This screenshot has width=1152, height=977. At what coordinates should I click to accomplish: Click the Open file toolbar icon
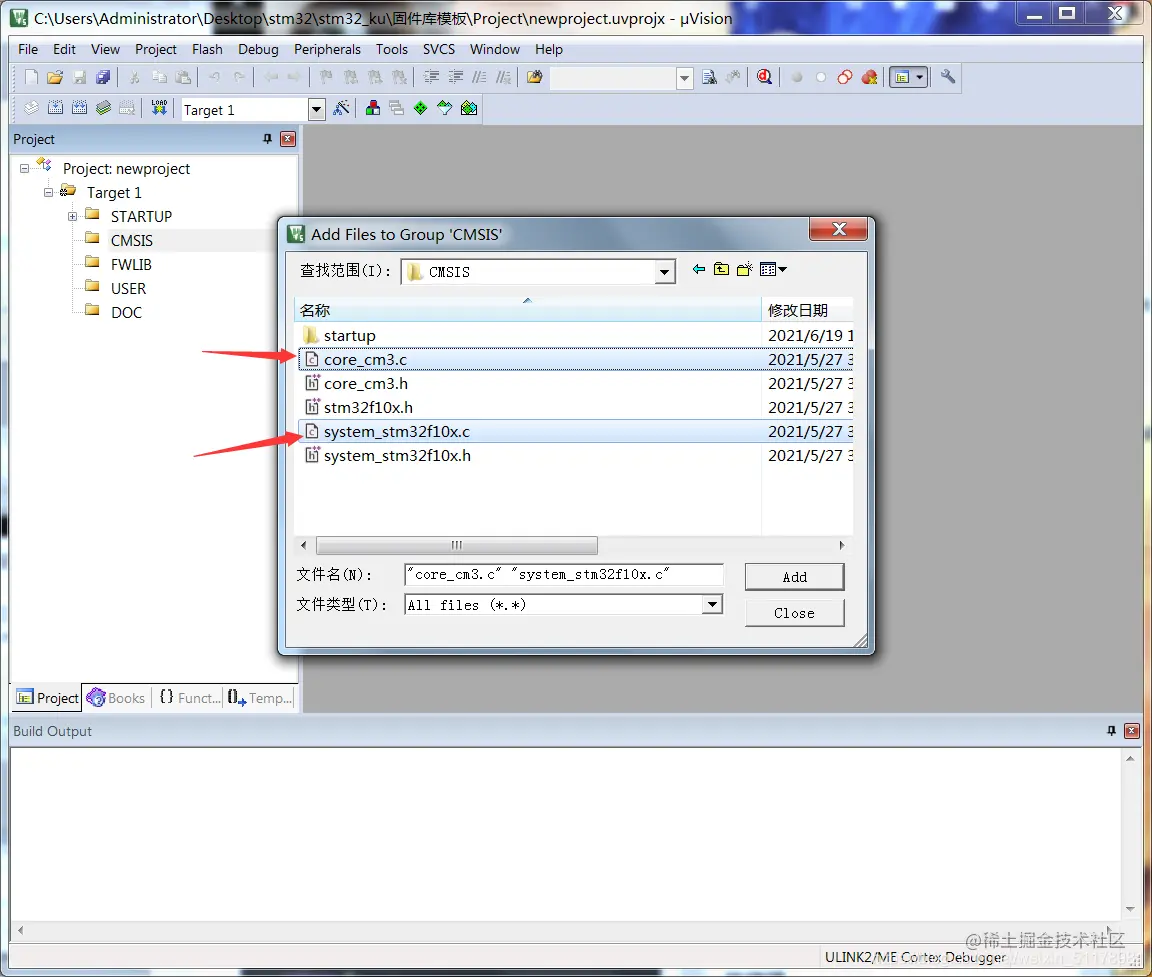55,77
